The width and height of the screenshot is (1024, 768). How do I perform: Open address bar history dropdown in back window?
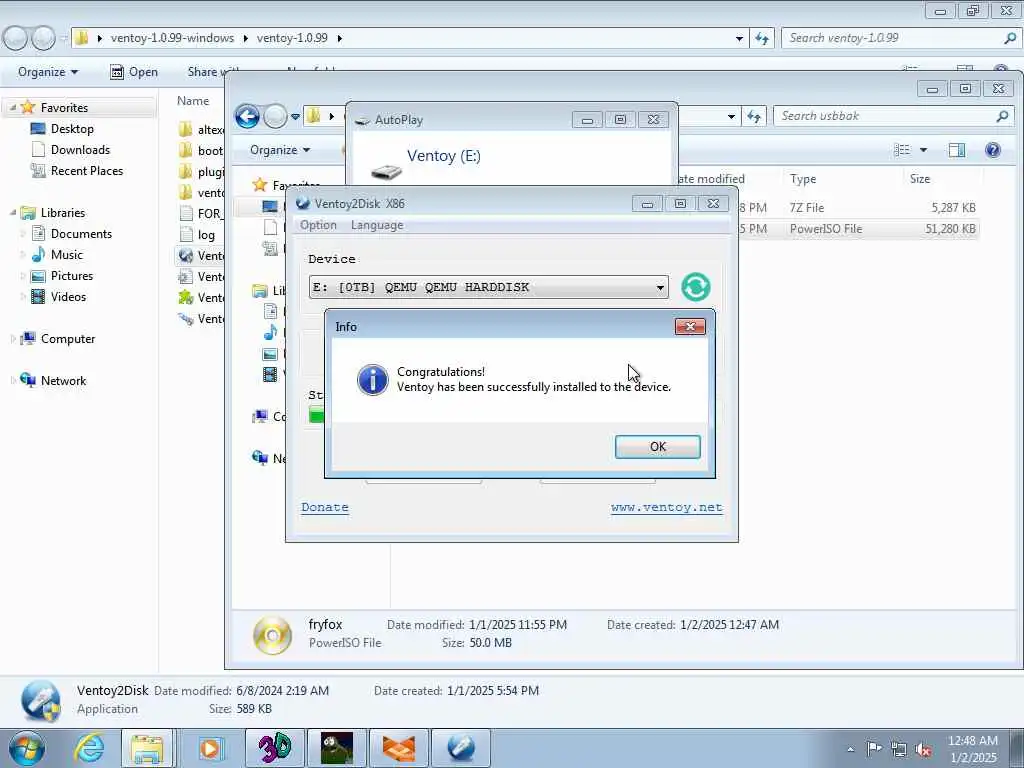pyautogui.click(x=739, y=39)
